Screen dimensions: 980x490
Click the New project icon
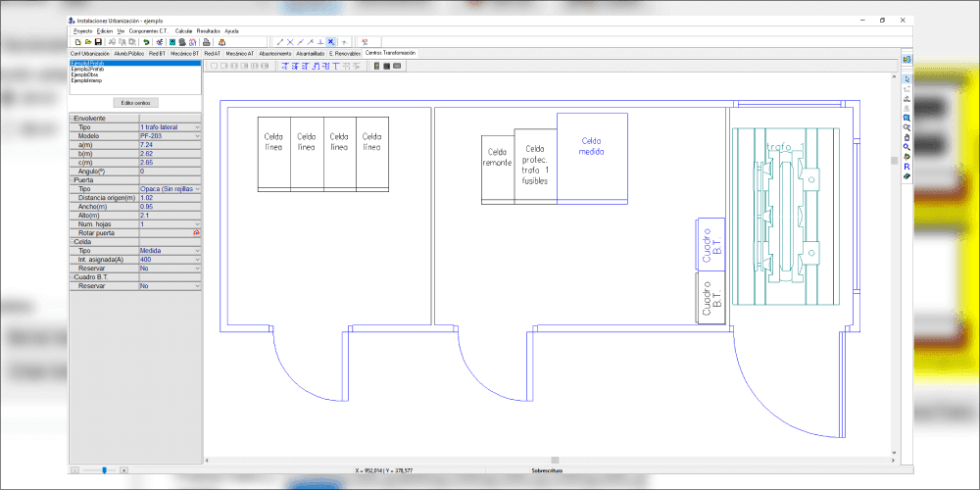[78, 42]
